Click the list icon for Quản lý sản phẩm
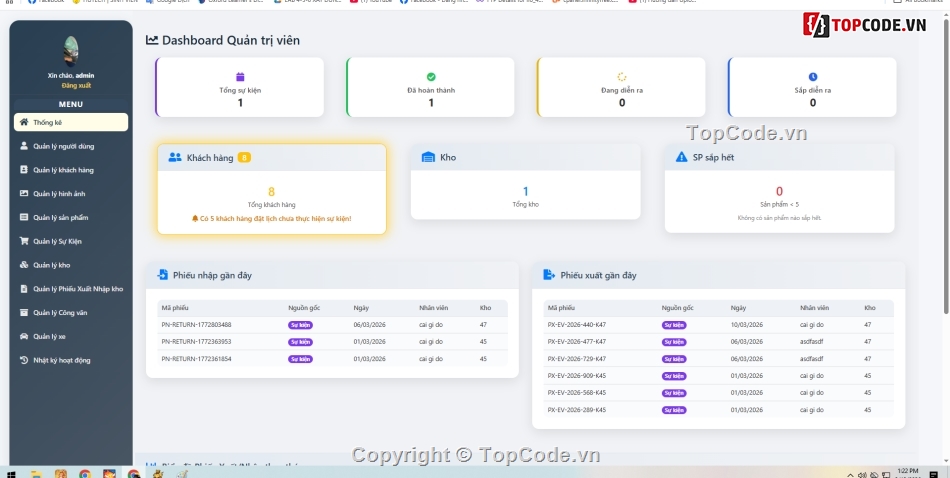This screenshot has width=950, height=478. (24, 217)
